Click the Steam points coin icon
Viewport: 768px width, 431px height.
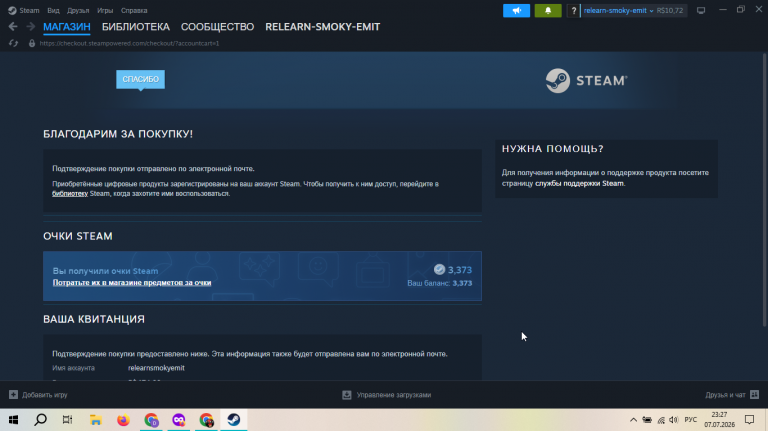pyautogui.click(x=439, y=269)
